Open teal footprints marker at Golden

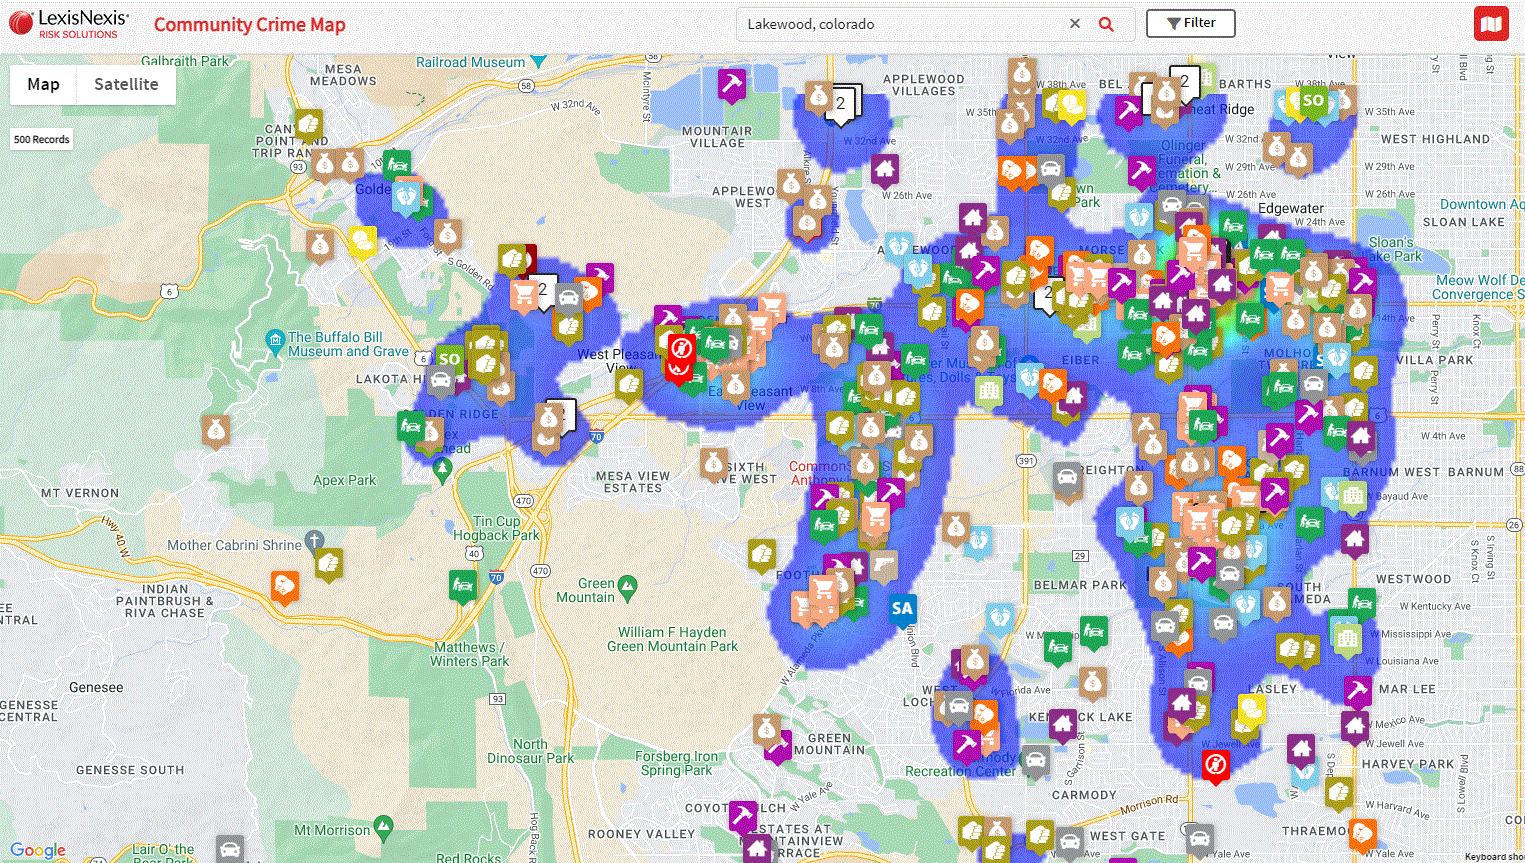coord(407,196)
